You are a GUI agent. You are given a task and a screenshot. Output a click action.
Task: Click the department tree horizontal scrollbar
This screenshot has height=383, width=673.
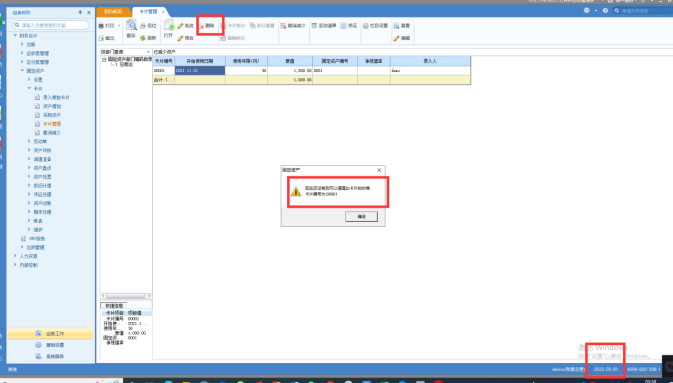click(126, 296)
